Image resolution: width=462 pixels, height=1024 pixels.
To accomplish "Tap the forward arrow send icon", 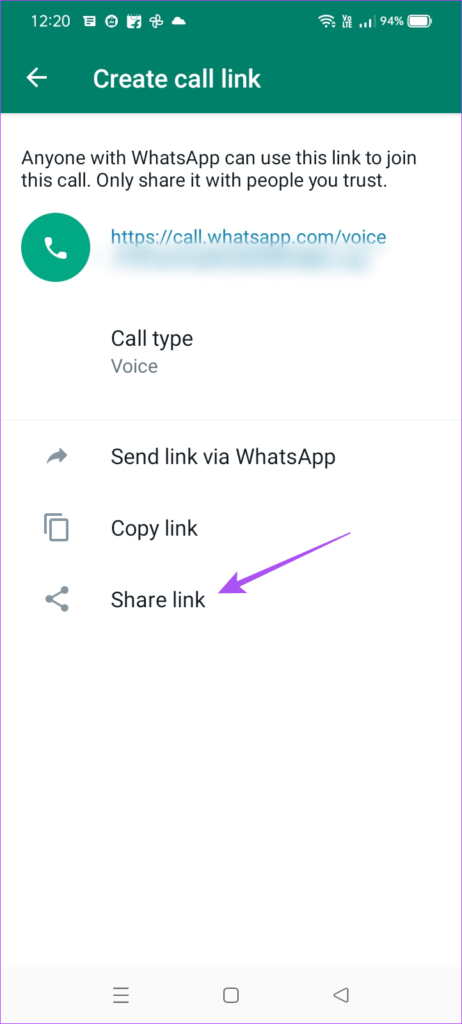I will pos(57,456).
